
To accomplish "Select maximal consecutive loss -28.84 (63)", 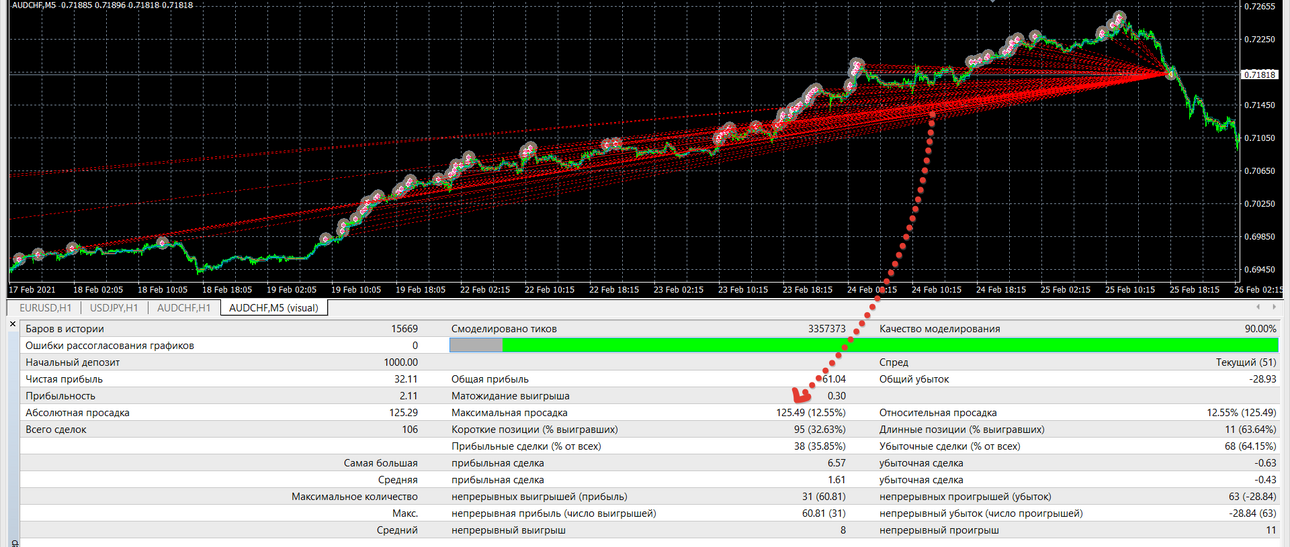I will pos(1250,515).
